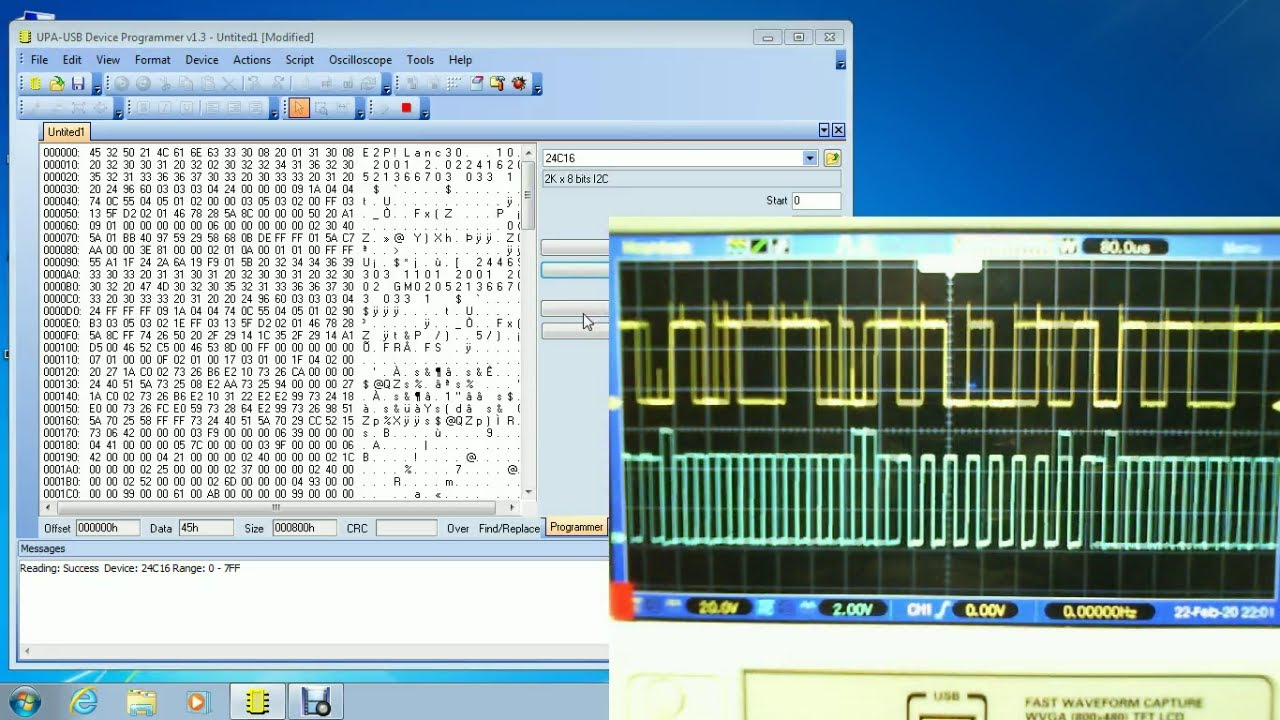Click the Data field showing 45h
The width and height of the screenshot is (1280, 720).
(206, 528)
